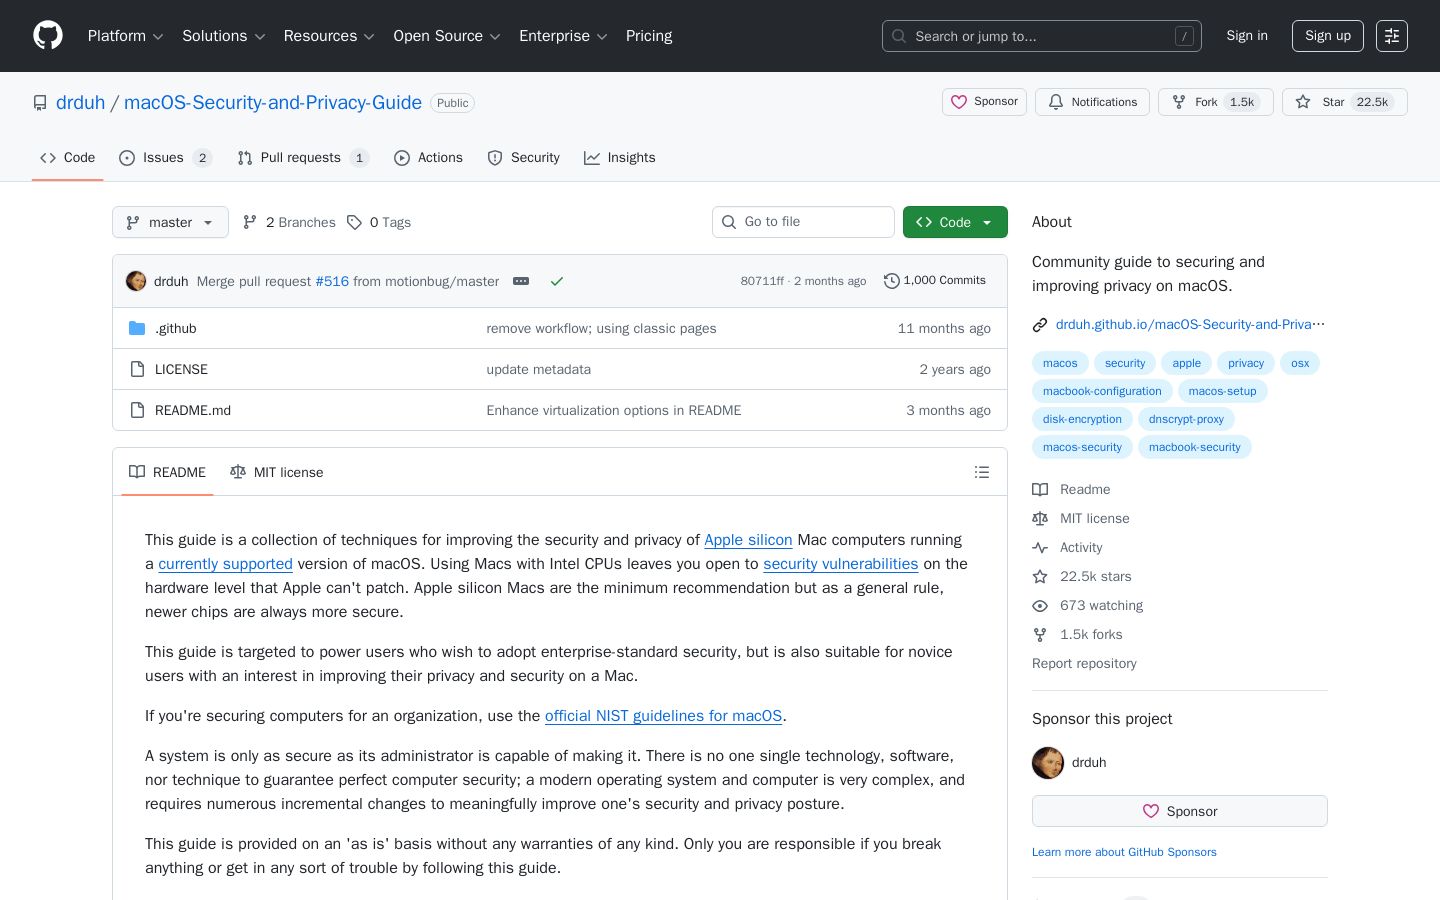Click the command palette settings icon
Viewport: 1440px width, 900px height.
tap(1392, 36)
